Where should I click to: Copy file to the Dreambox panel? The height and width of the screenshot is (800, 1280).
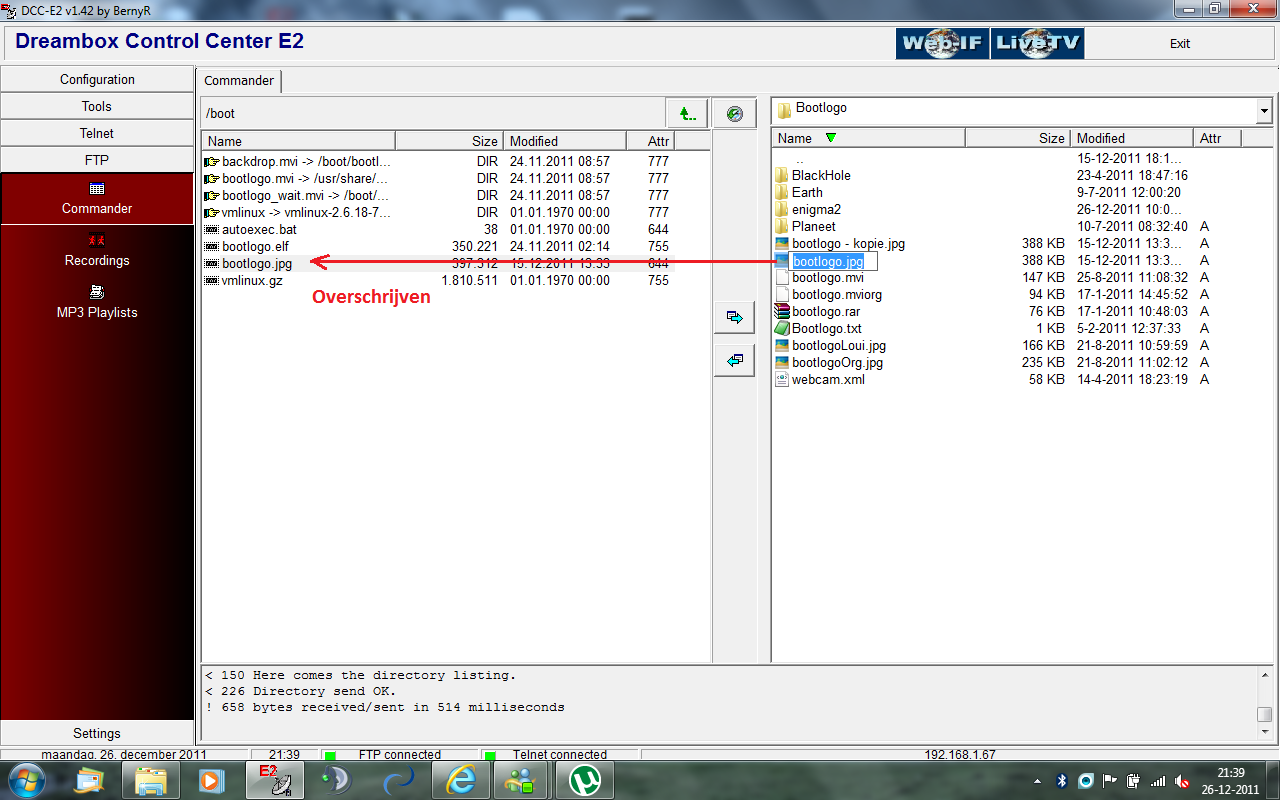click(x=735, y=360)
